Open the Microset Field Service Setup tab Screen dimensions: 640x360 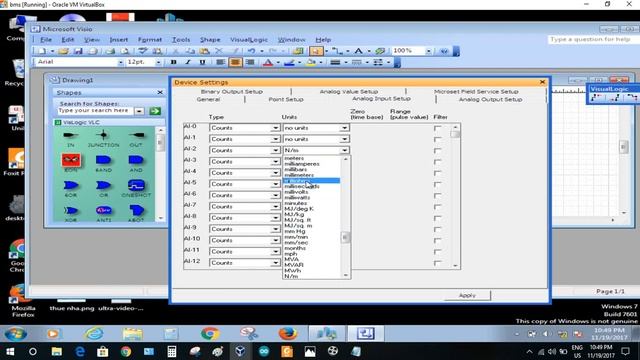[476, 91]
